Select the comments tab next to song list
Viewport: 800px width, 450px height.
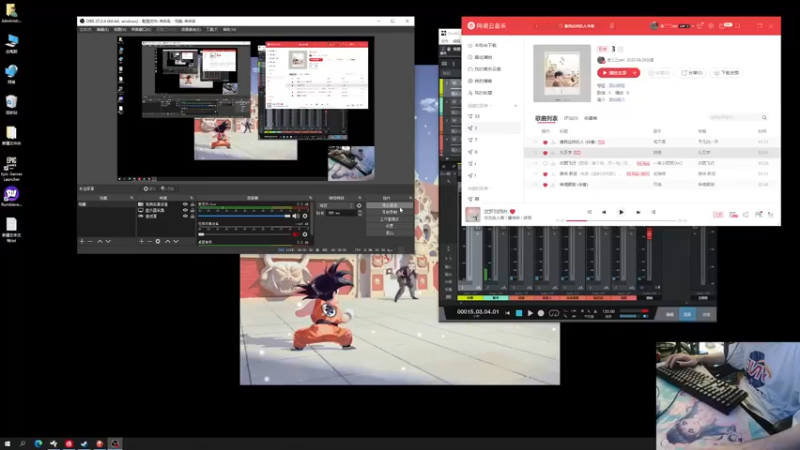coord(571,118)
